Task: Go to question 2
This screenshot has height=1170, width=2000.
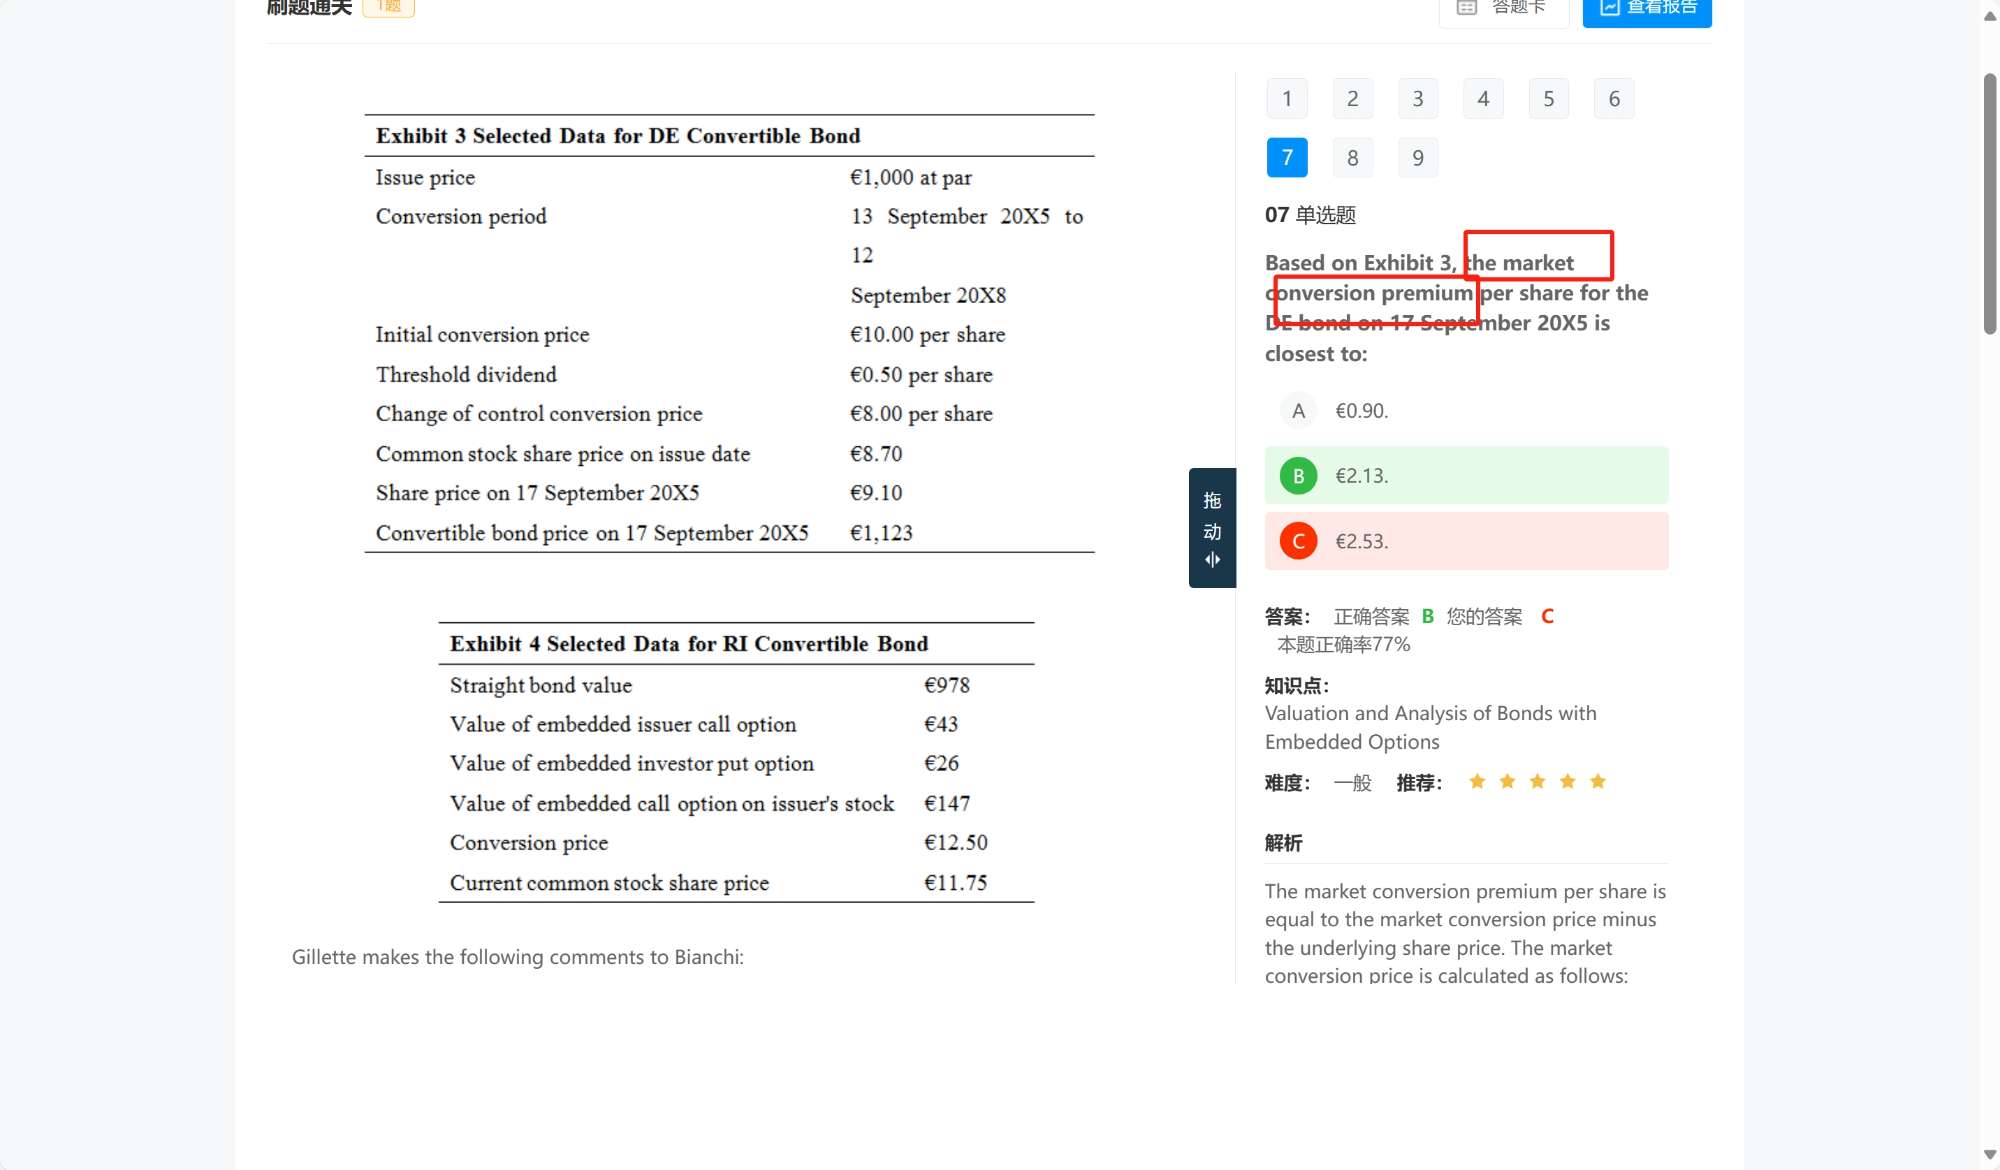Action: coord(1352,99)
